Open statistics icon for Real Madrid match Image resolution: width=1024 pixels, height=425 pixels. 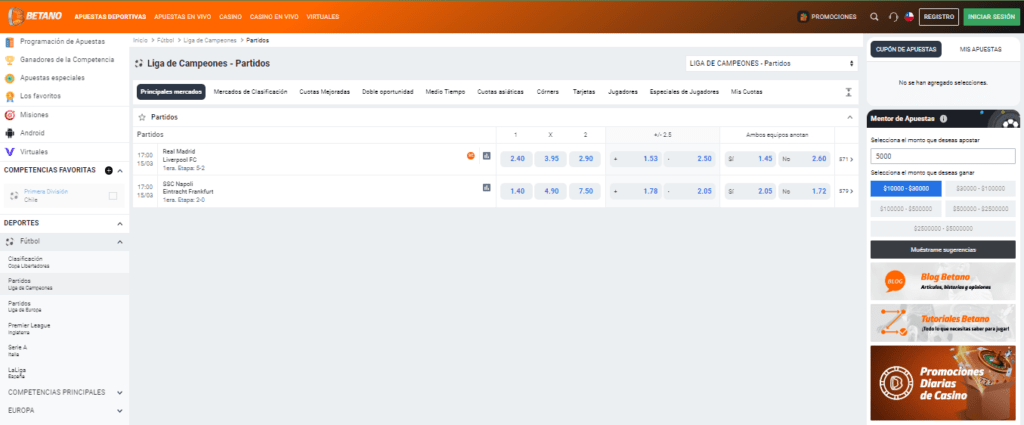487,155
